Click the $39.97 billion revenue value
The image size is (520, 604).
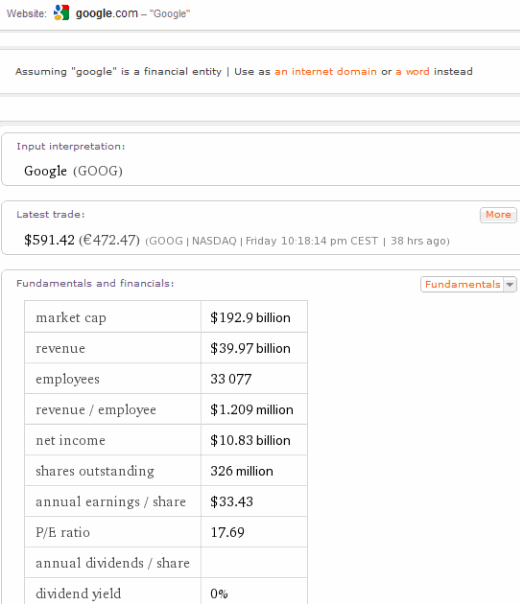pos(250,349)
